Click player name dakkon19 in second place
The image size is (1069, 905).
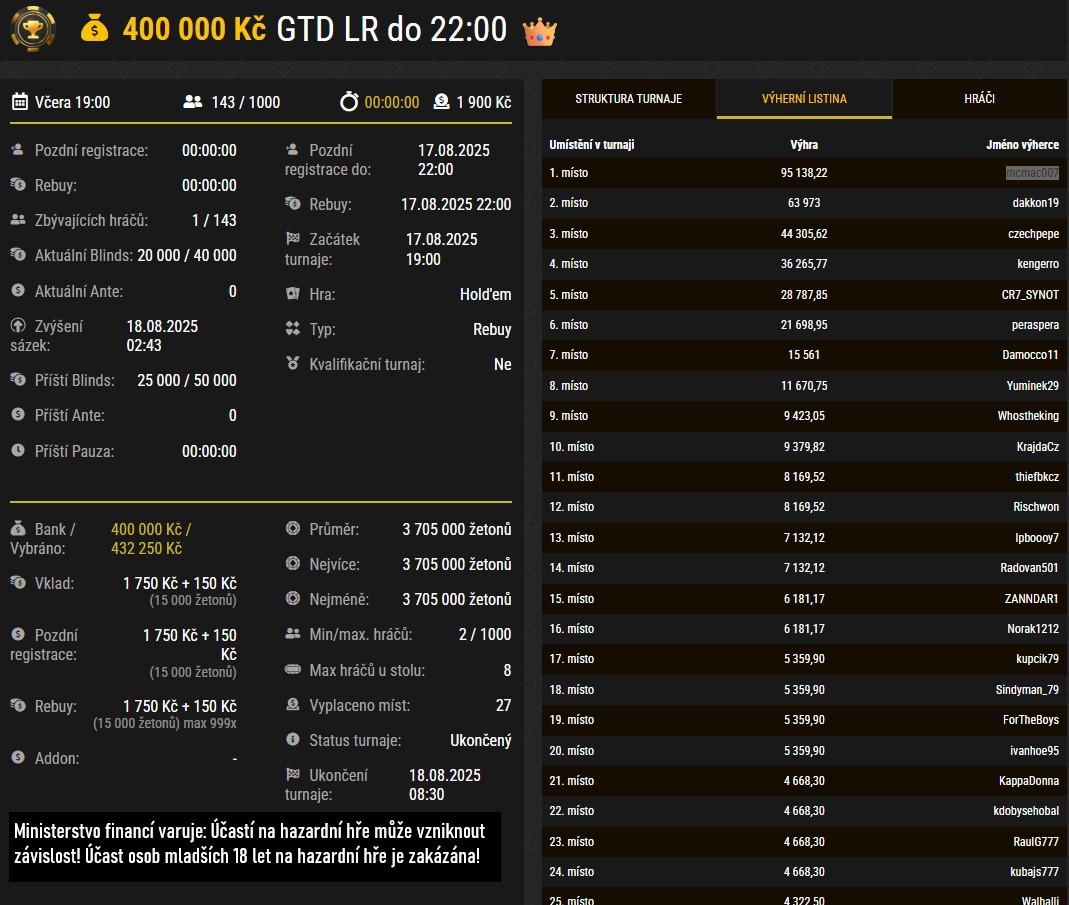click(1035, 203)
